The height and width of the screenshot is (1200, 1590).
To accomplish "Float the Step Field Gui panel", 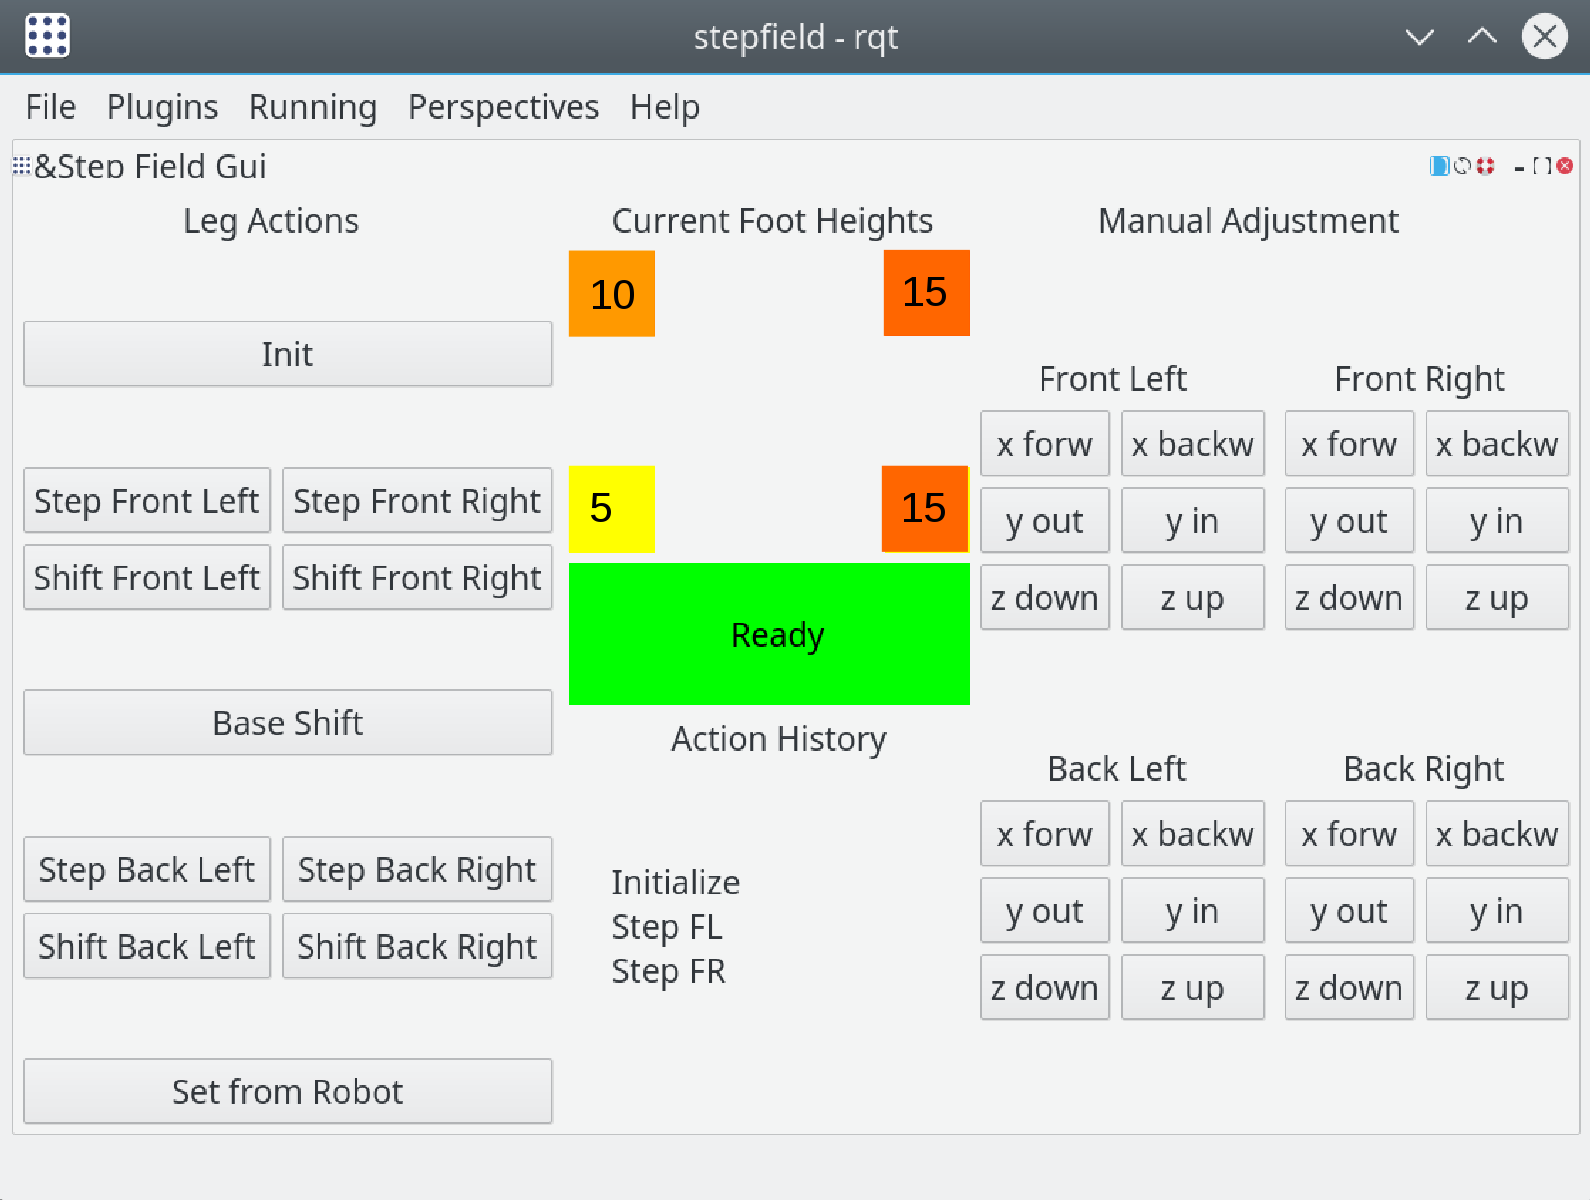I will pyautogui.click(x=1542, y=166).
